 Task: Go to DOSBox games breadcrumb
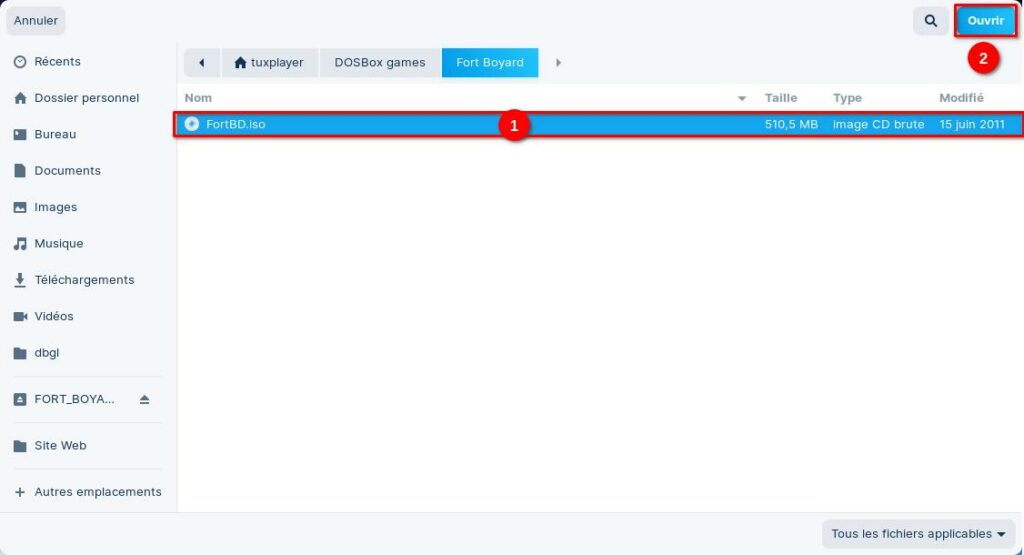tap(379, 63)
